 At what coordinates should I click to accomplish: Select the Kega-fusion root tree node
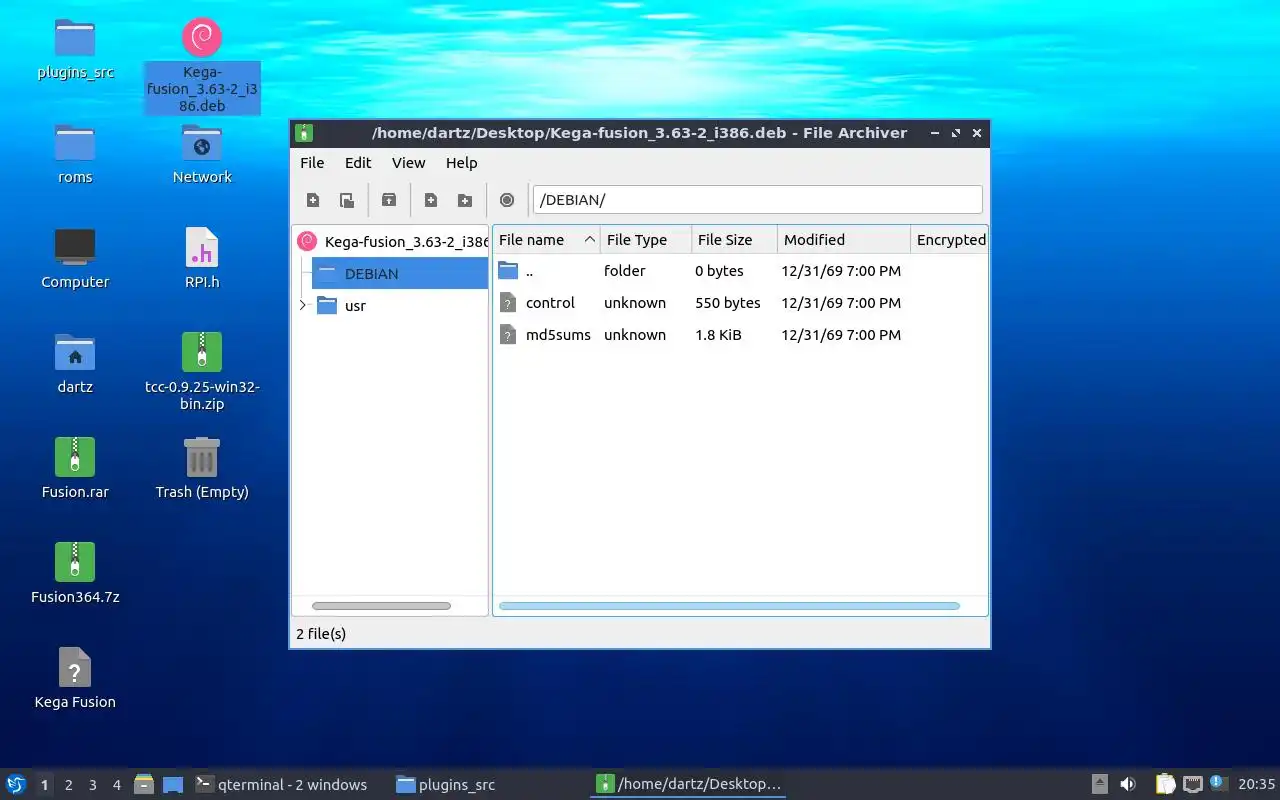[x=392, y=242]
